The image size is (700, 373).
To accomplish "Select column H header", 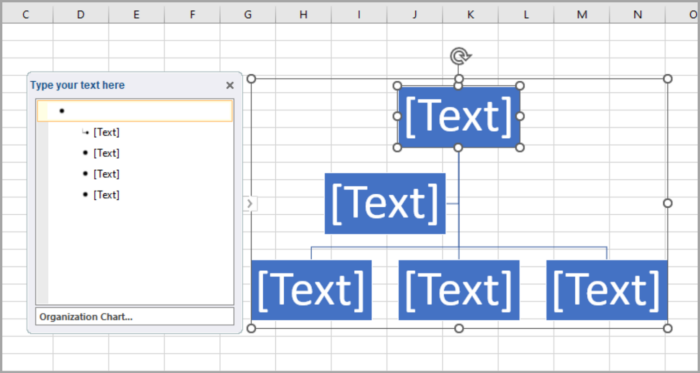I will [303, 15].
